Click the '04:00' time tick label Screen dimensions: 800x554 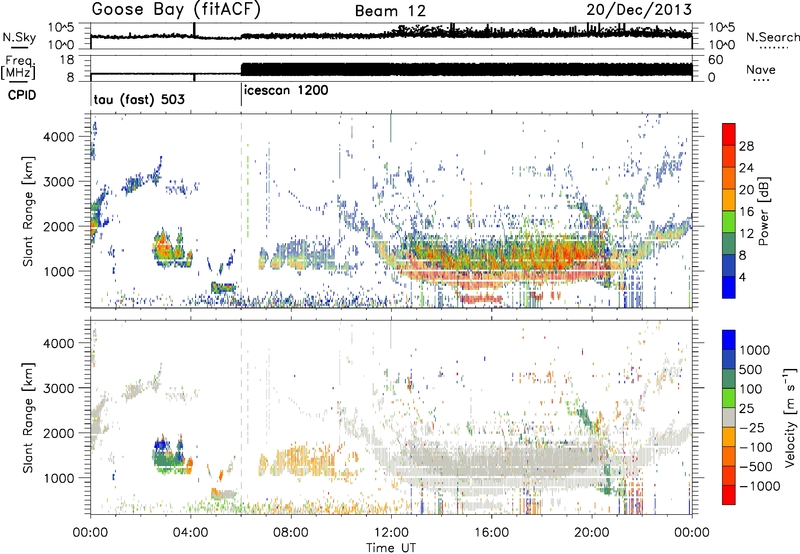pyautogui.click(x=191, y=533)
